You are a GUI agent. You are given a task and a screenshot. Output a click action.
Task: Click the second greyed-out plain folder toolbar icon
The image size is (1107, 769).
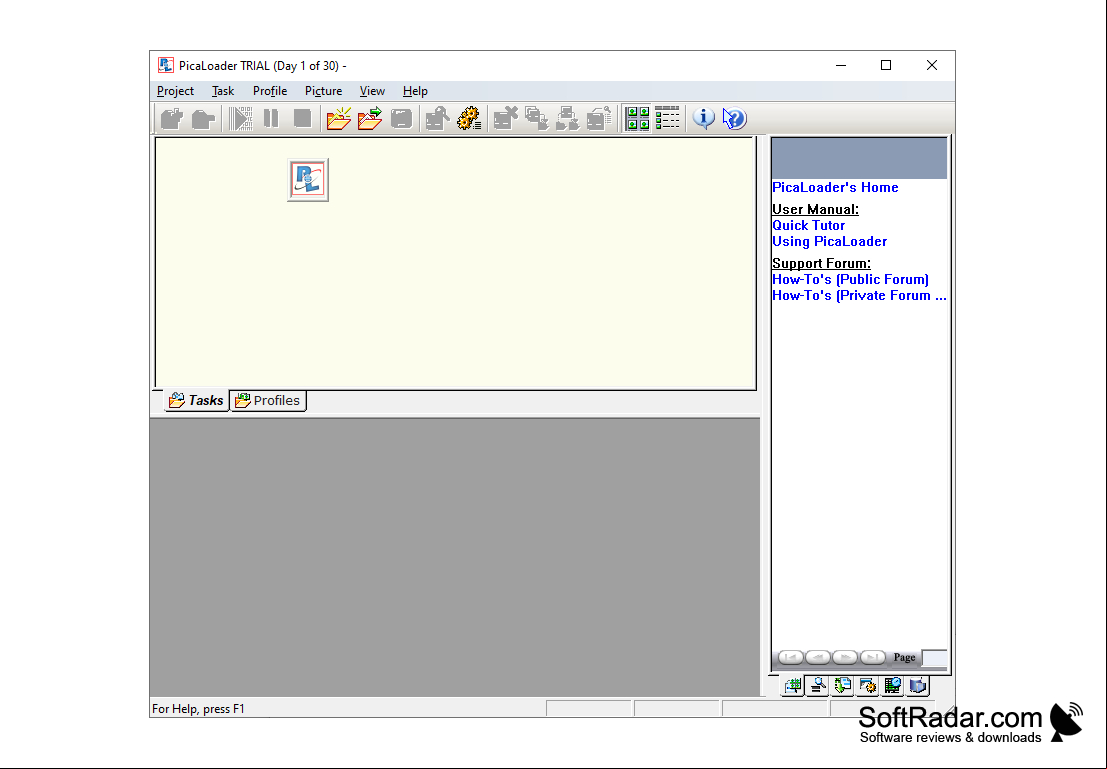(x=203, y=119)
